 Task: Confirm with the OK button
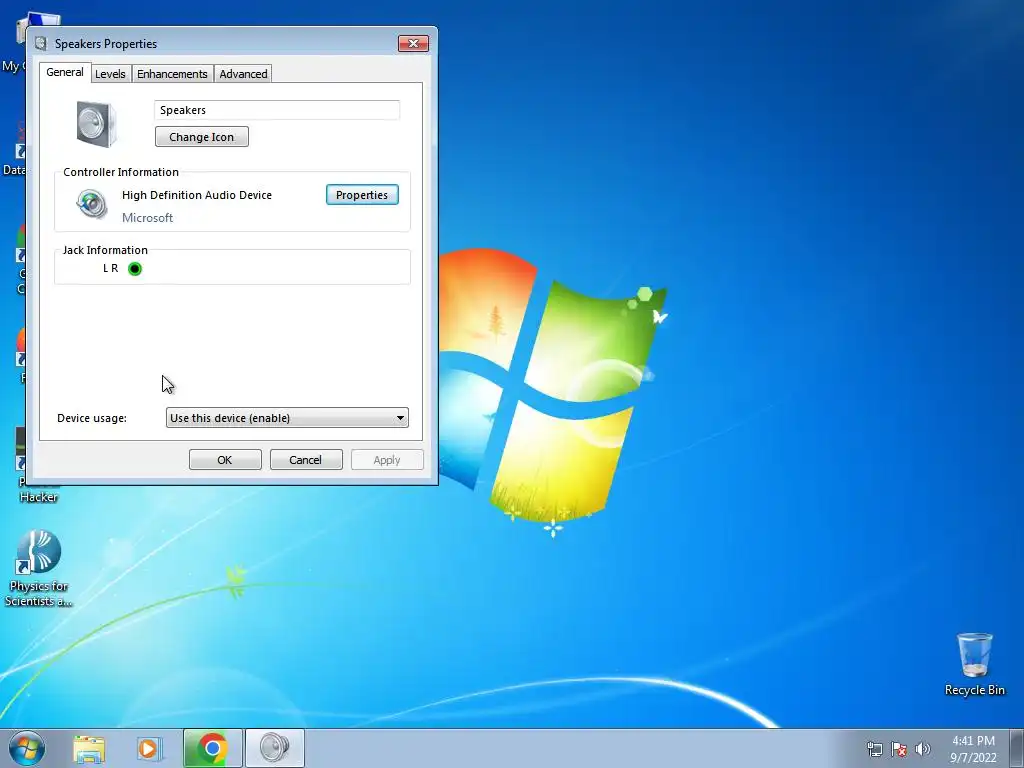tap(225, 460)
